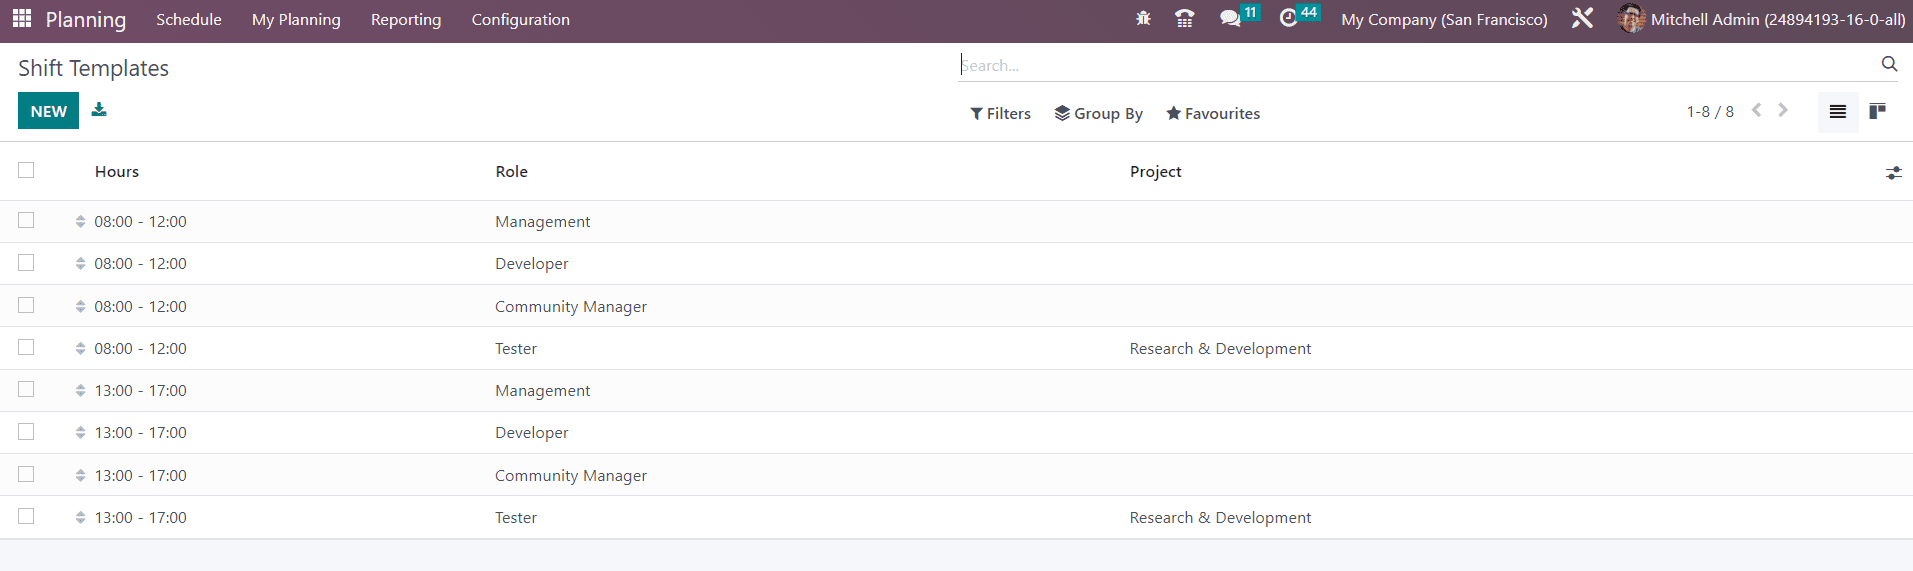Viewport: 1913px width, 571px height.
Task: Click Tester role in 08:00 row
Action: pos(516,349)
